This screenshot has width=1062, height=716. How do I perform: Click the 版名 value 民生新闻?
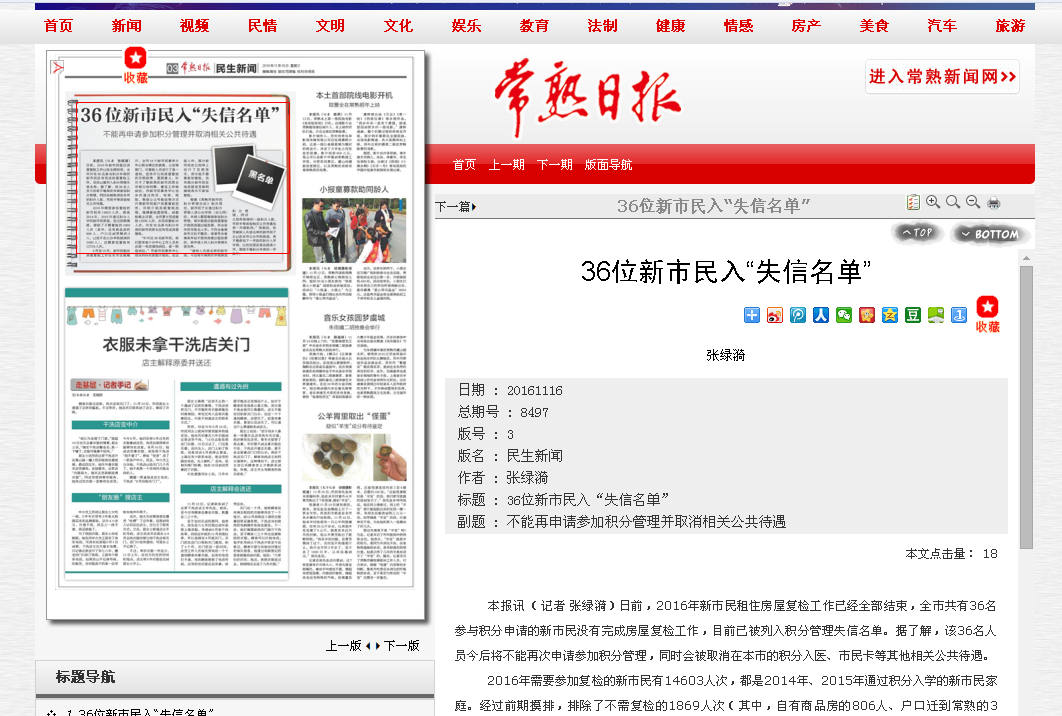click(x=534, y=456)
